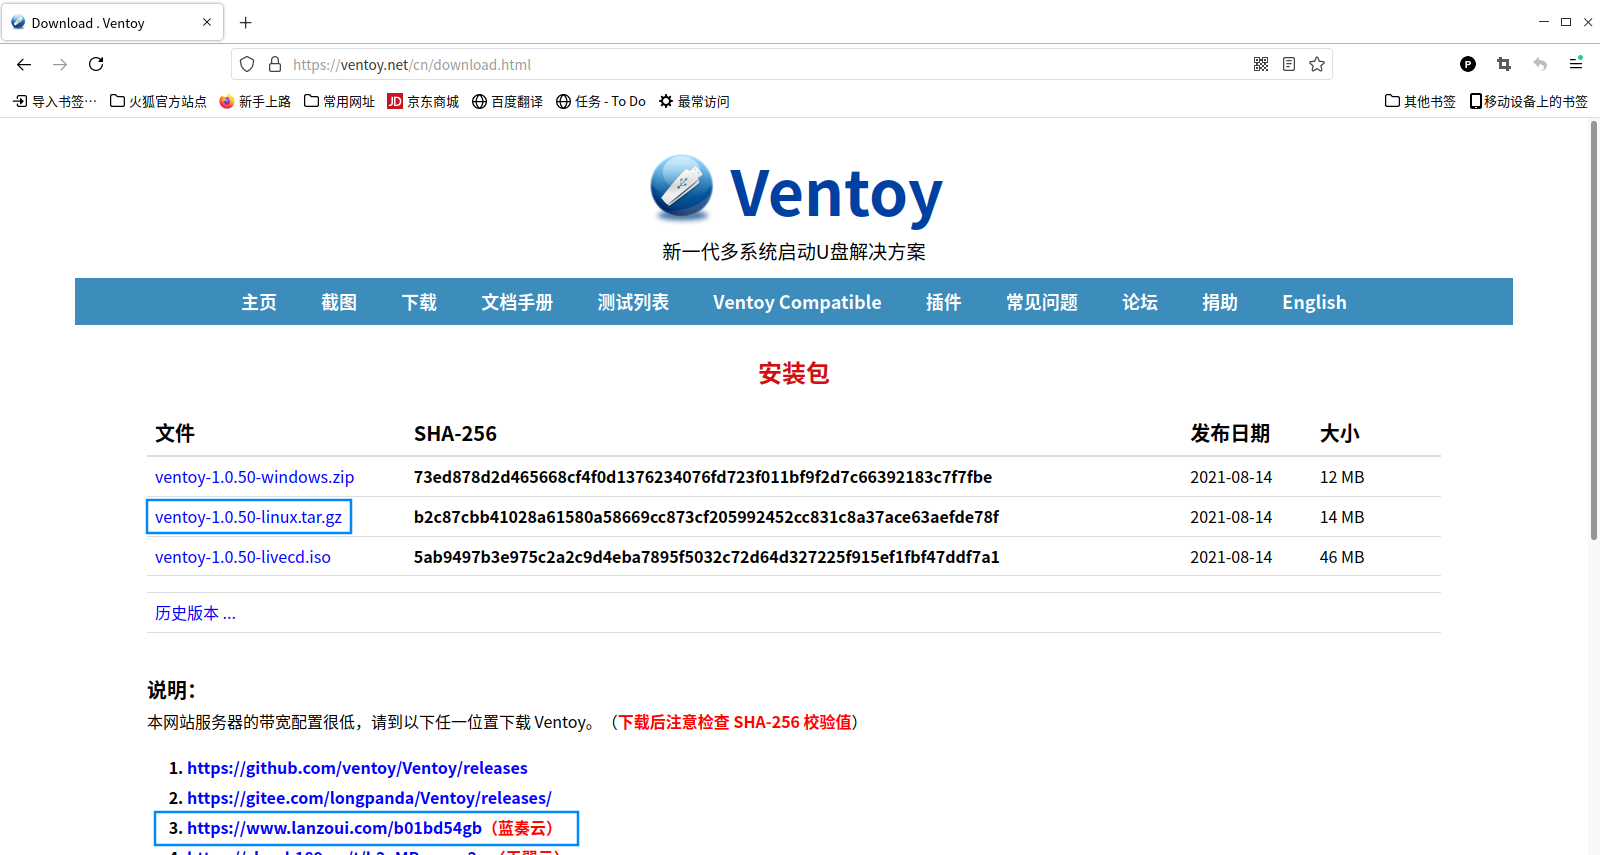Open the 百度翻译 bookmark
This screenshot has height=855, width=1600.
(x=507, y=101)
